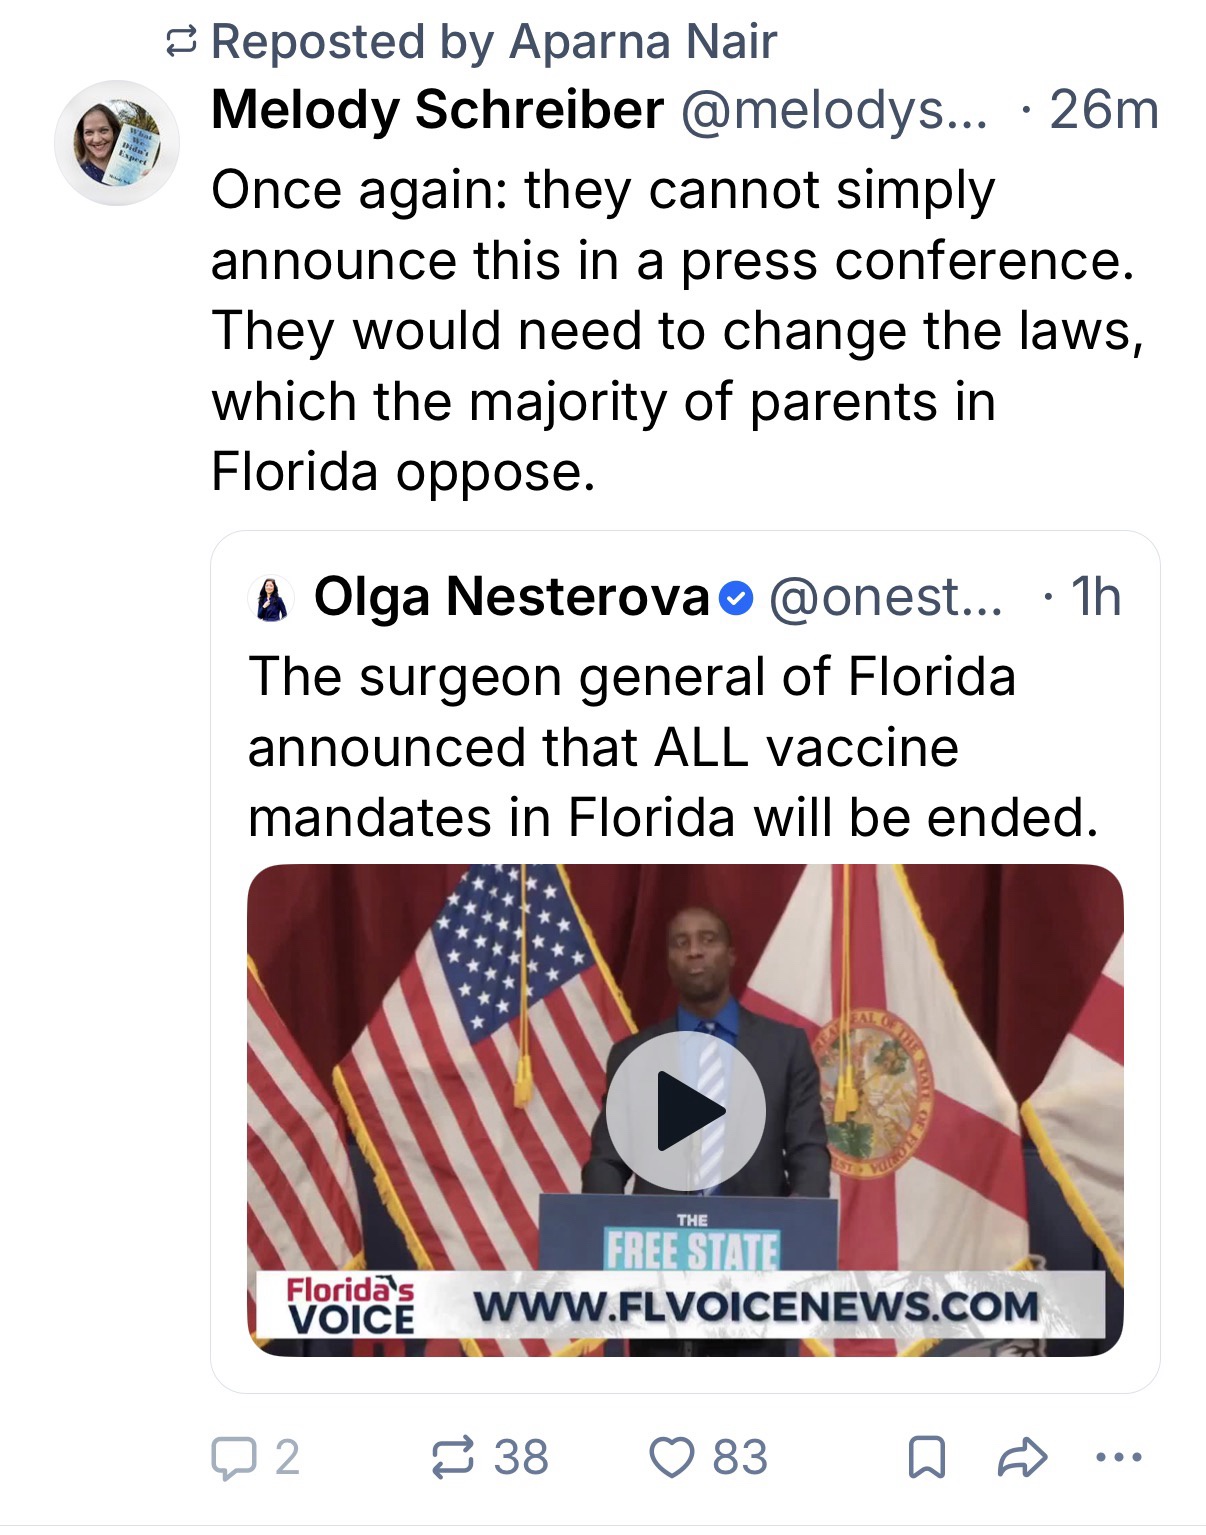
Task: Click the Aparna Nair reposter link
Action: point(642,42)
